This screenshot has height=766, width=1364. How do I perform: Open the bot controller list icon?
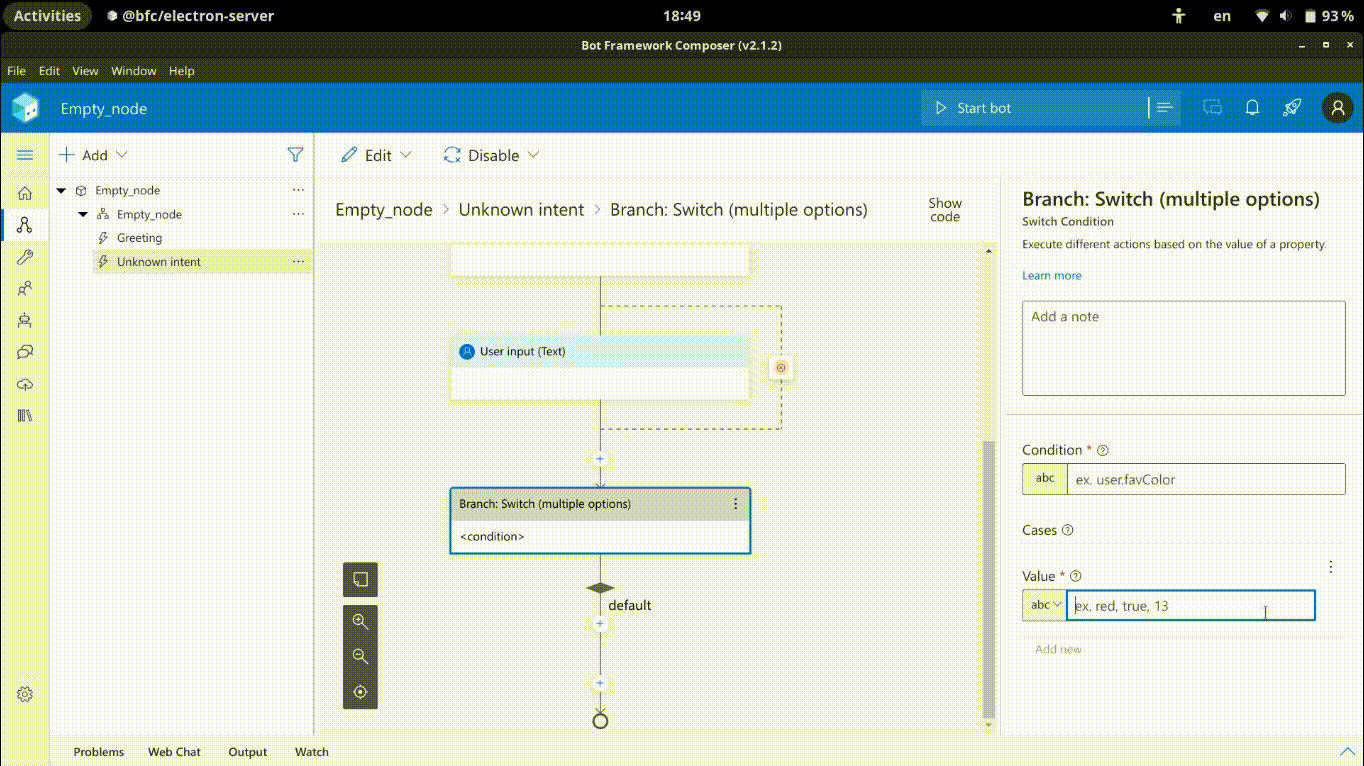tap(1164, 108)
